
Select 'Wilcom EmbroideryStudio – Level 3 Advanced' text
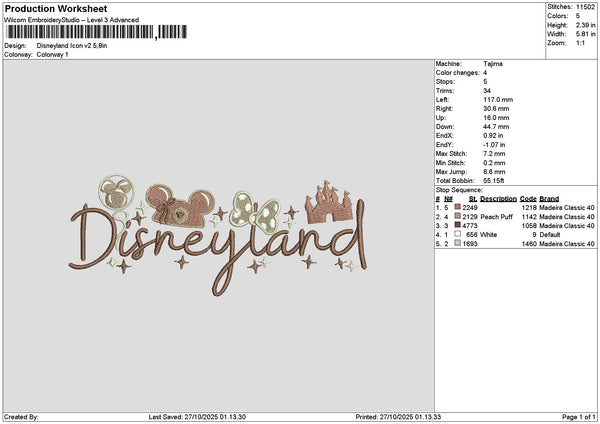(x=72, y=20)
